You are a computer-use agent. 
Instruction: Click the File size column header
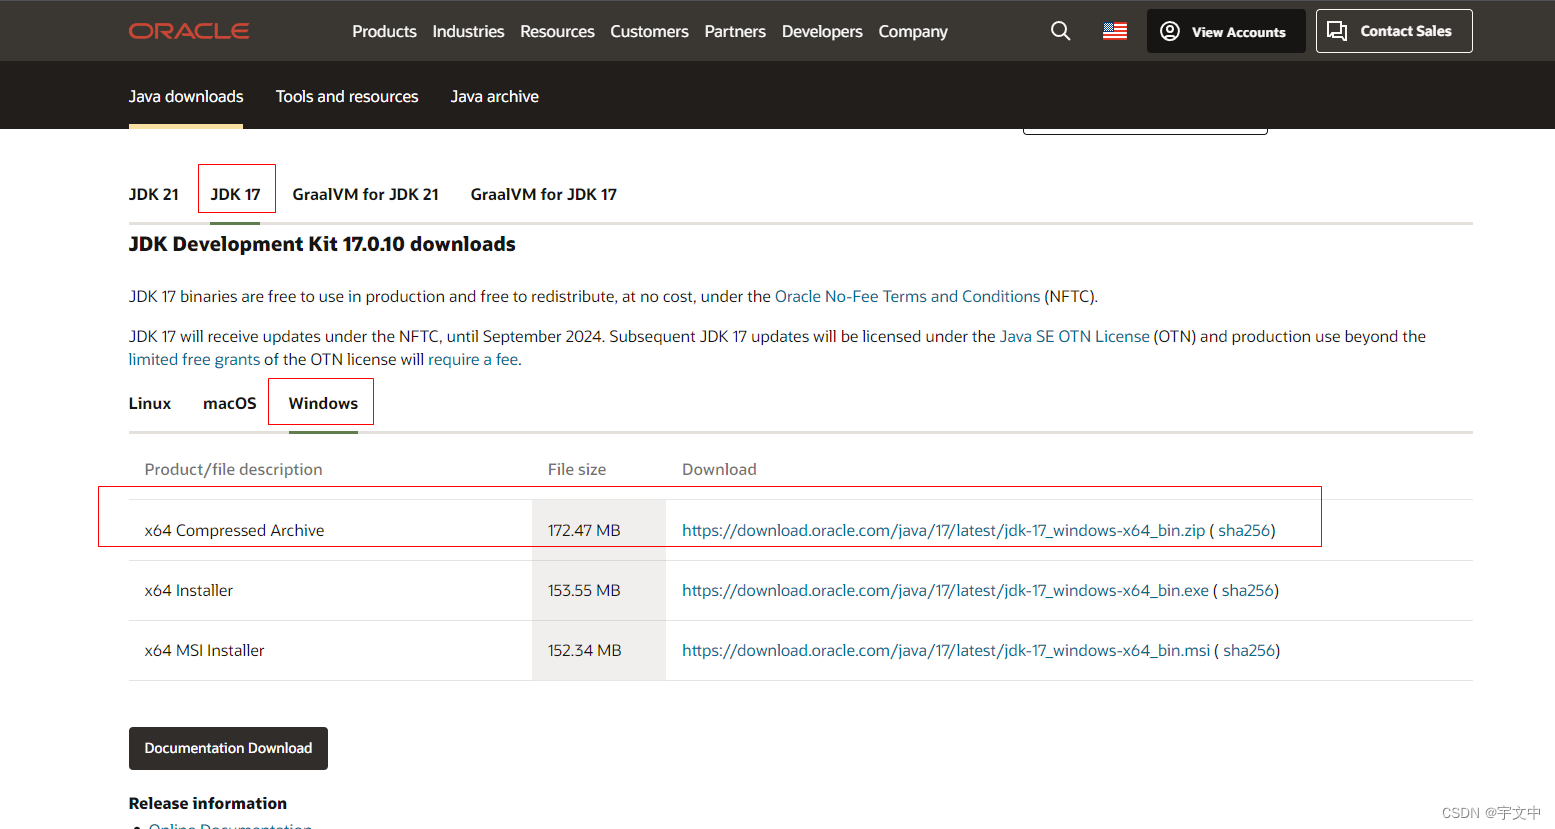pyautogui.click(x=577, y=469)
